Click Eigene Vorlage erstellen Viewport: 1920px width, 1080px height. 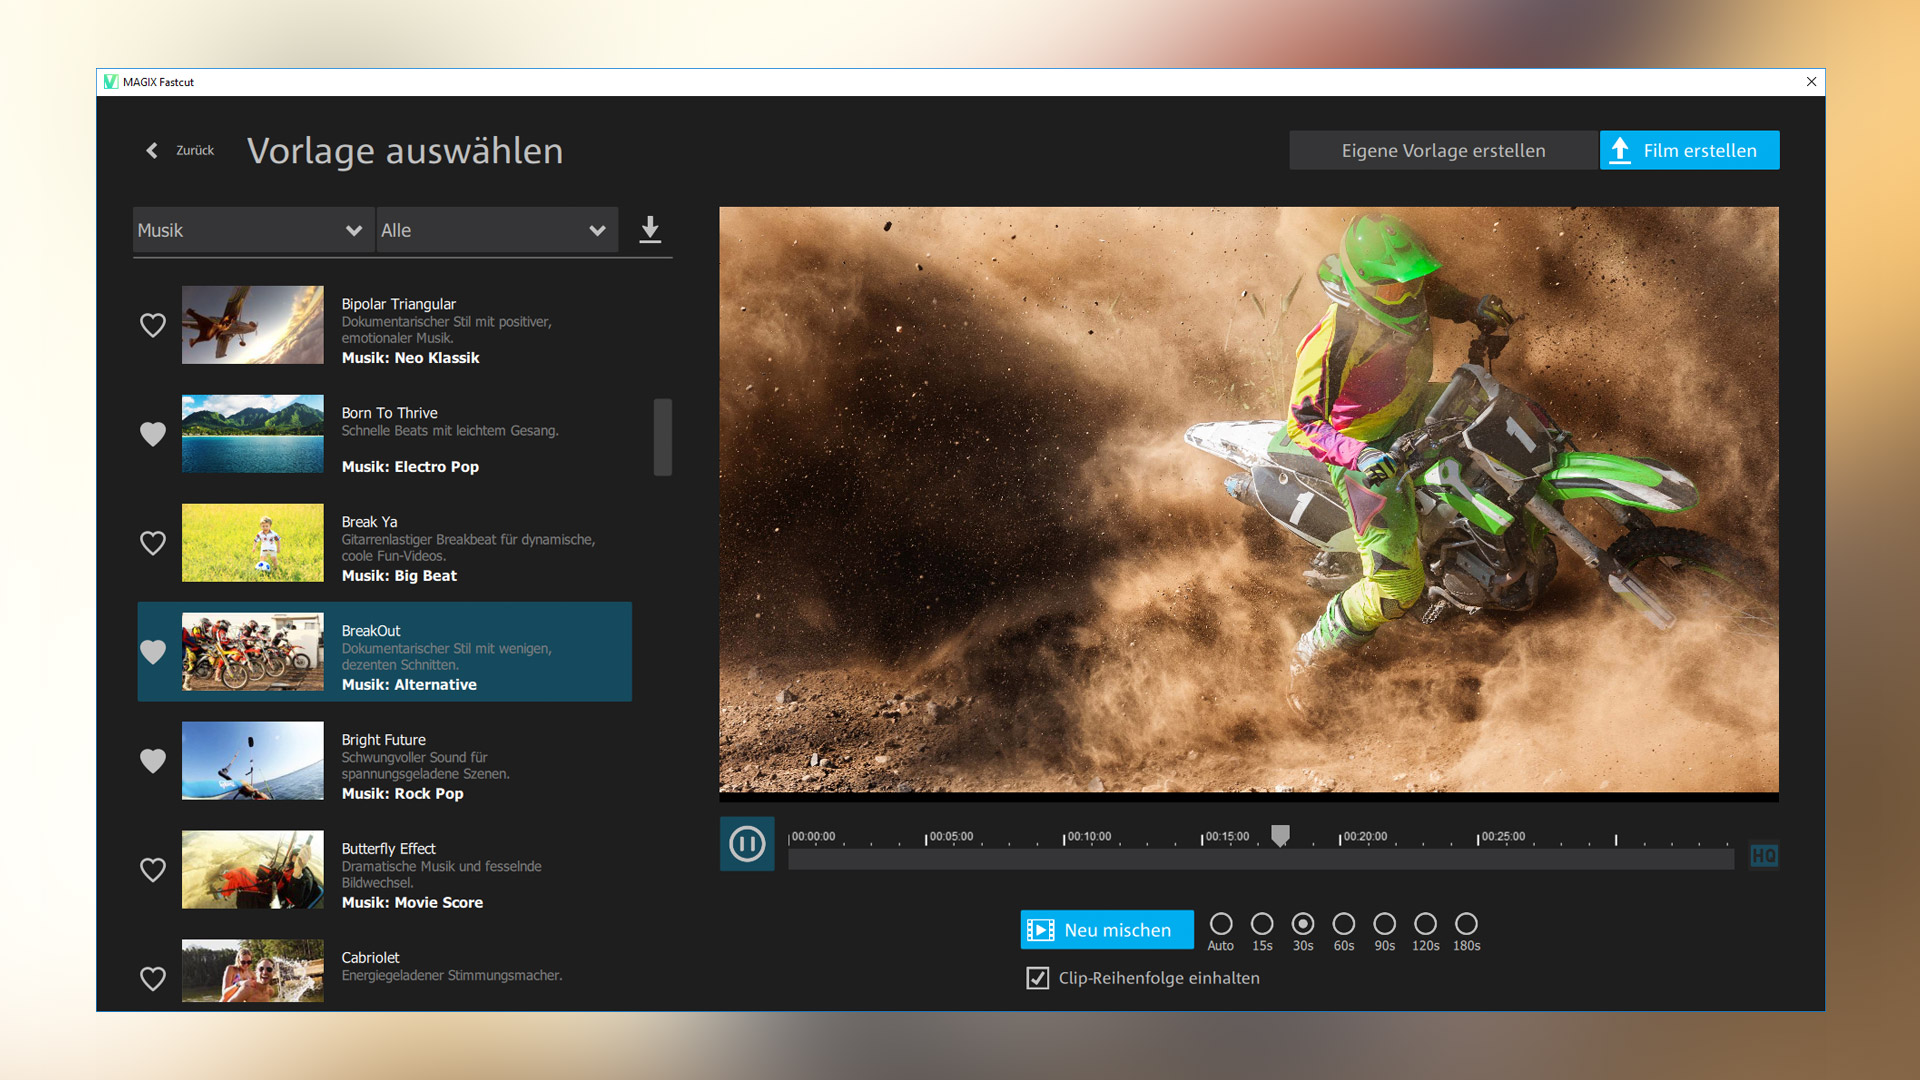point(1443,150)
